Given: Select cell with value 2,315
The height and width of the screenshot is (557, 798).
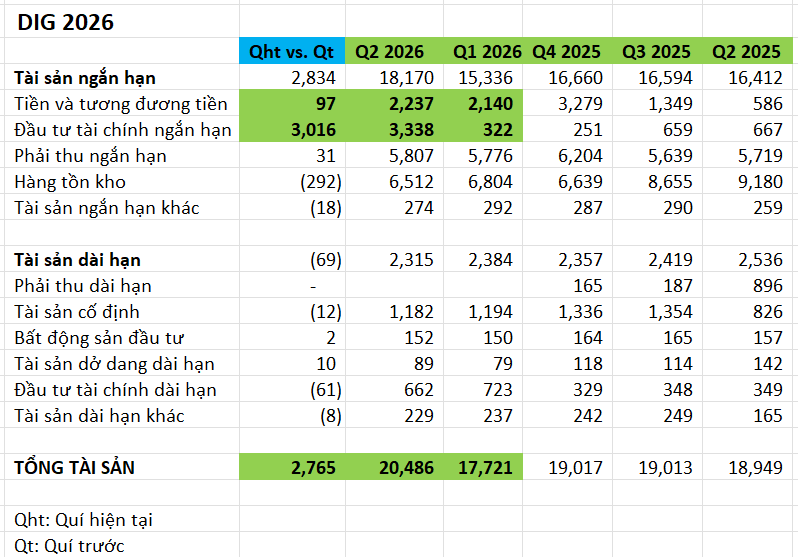Looking at the screenshot, I should (394, 259).
